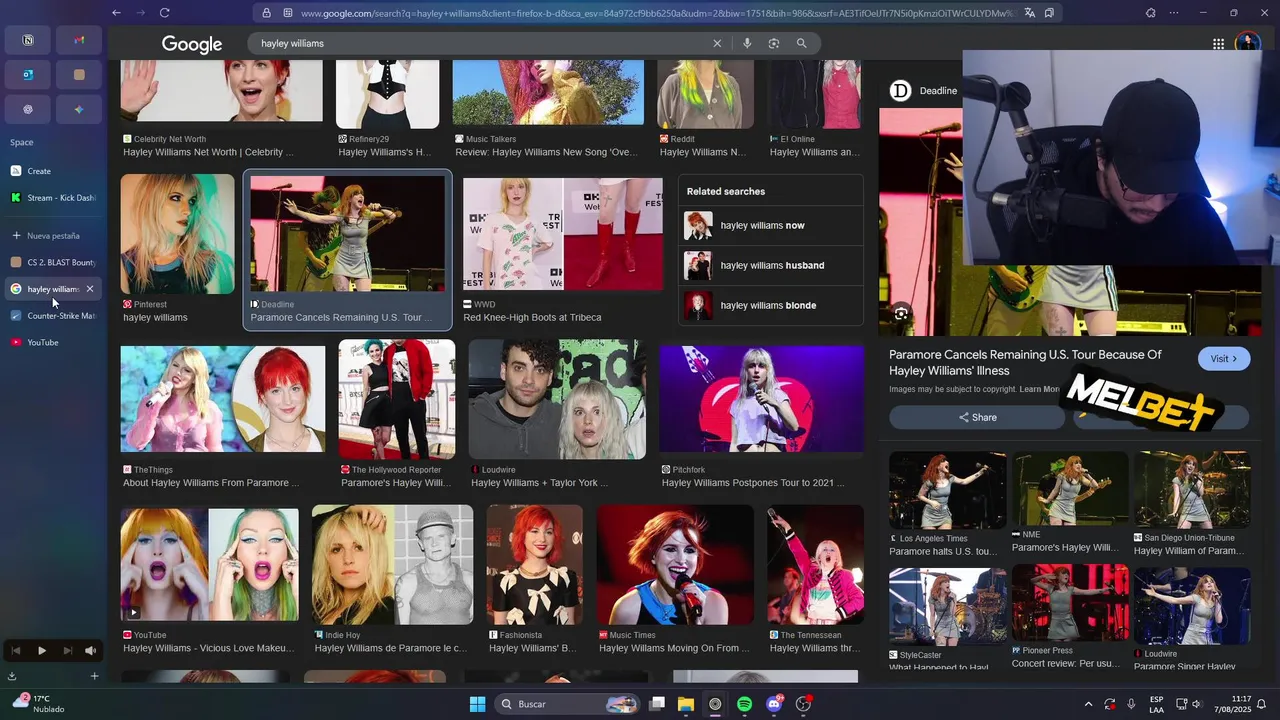Open YouTube Vicious Love Makeup thumbnail
Screen dimensions: 1280x720
coord(210,564)
